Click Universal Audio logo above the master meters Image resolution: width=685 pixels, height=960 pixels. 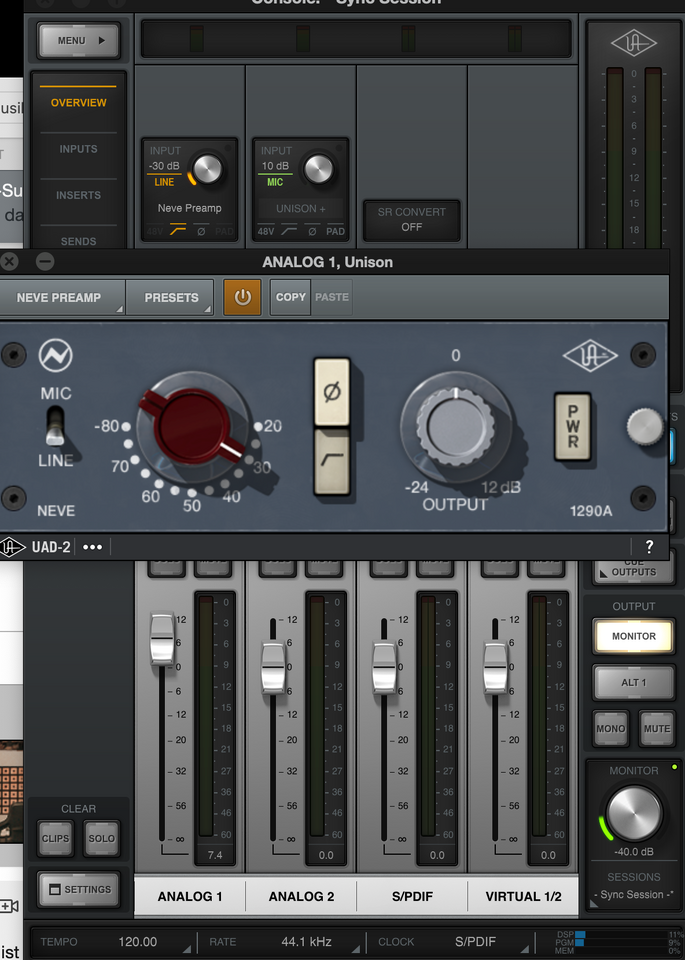tap(634, 43)
